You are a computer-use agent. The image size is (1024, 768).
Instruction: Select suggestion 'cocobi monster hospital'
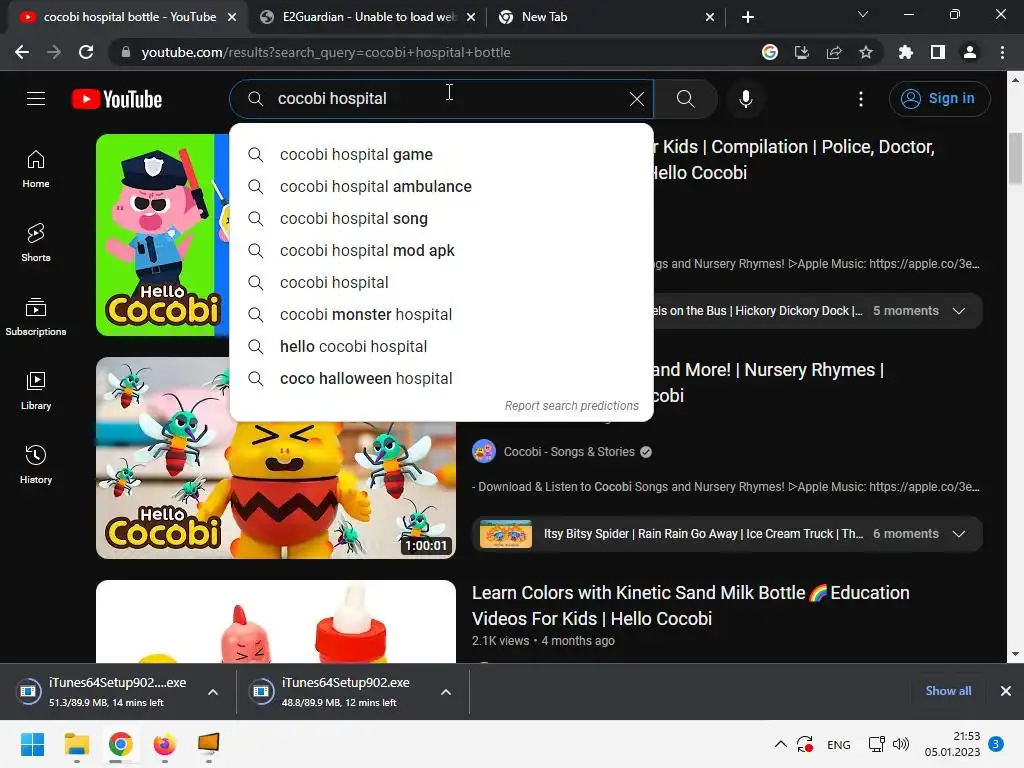(441, 315)
